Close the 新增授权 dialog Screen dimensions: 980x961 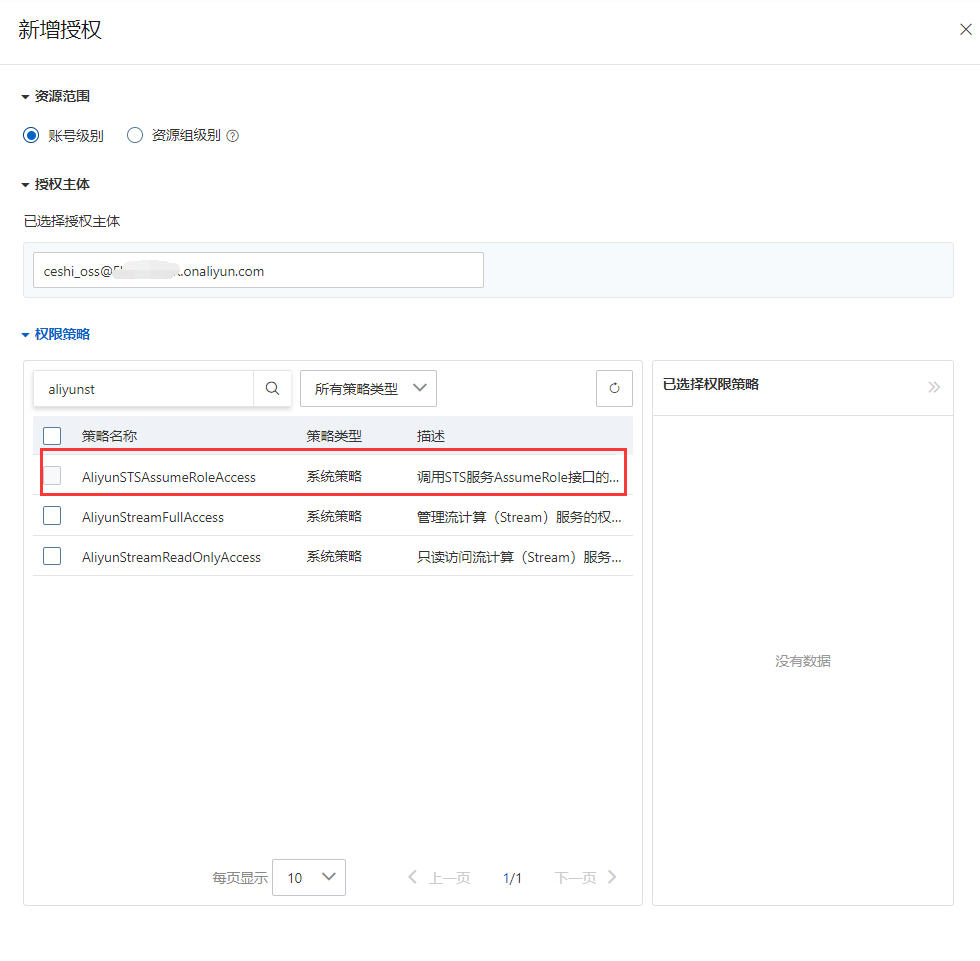966,29
